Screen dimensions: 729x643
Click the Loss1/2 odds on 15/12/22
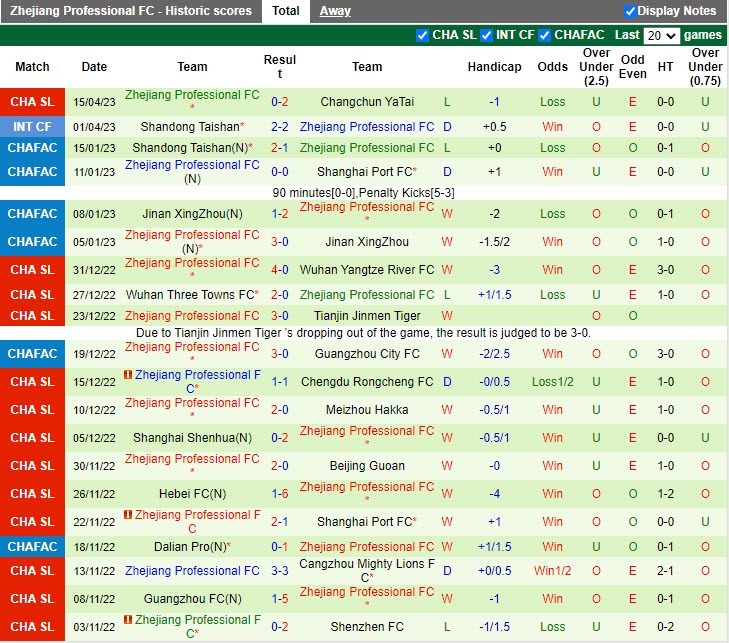click(x=552, y=382)
